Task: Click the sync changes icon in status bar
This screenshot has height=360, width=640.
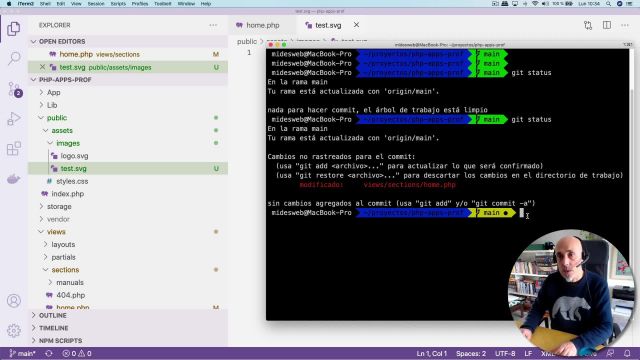Action: pyautogui.click(x=49, y=353)
